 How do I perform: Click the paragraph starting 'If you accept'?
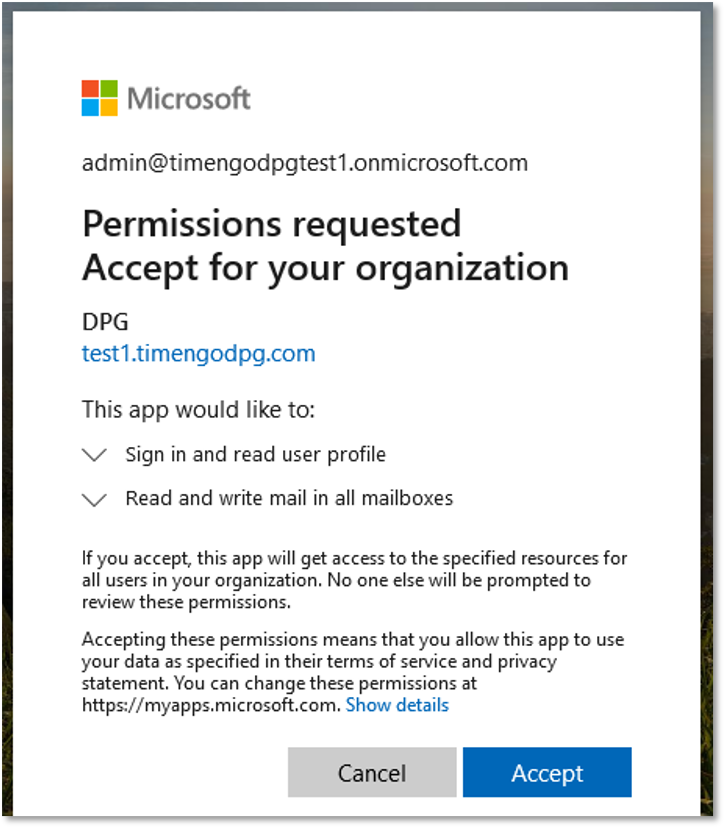coord(354,580)
